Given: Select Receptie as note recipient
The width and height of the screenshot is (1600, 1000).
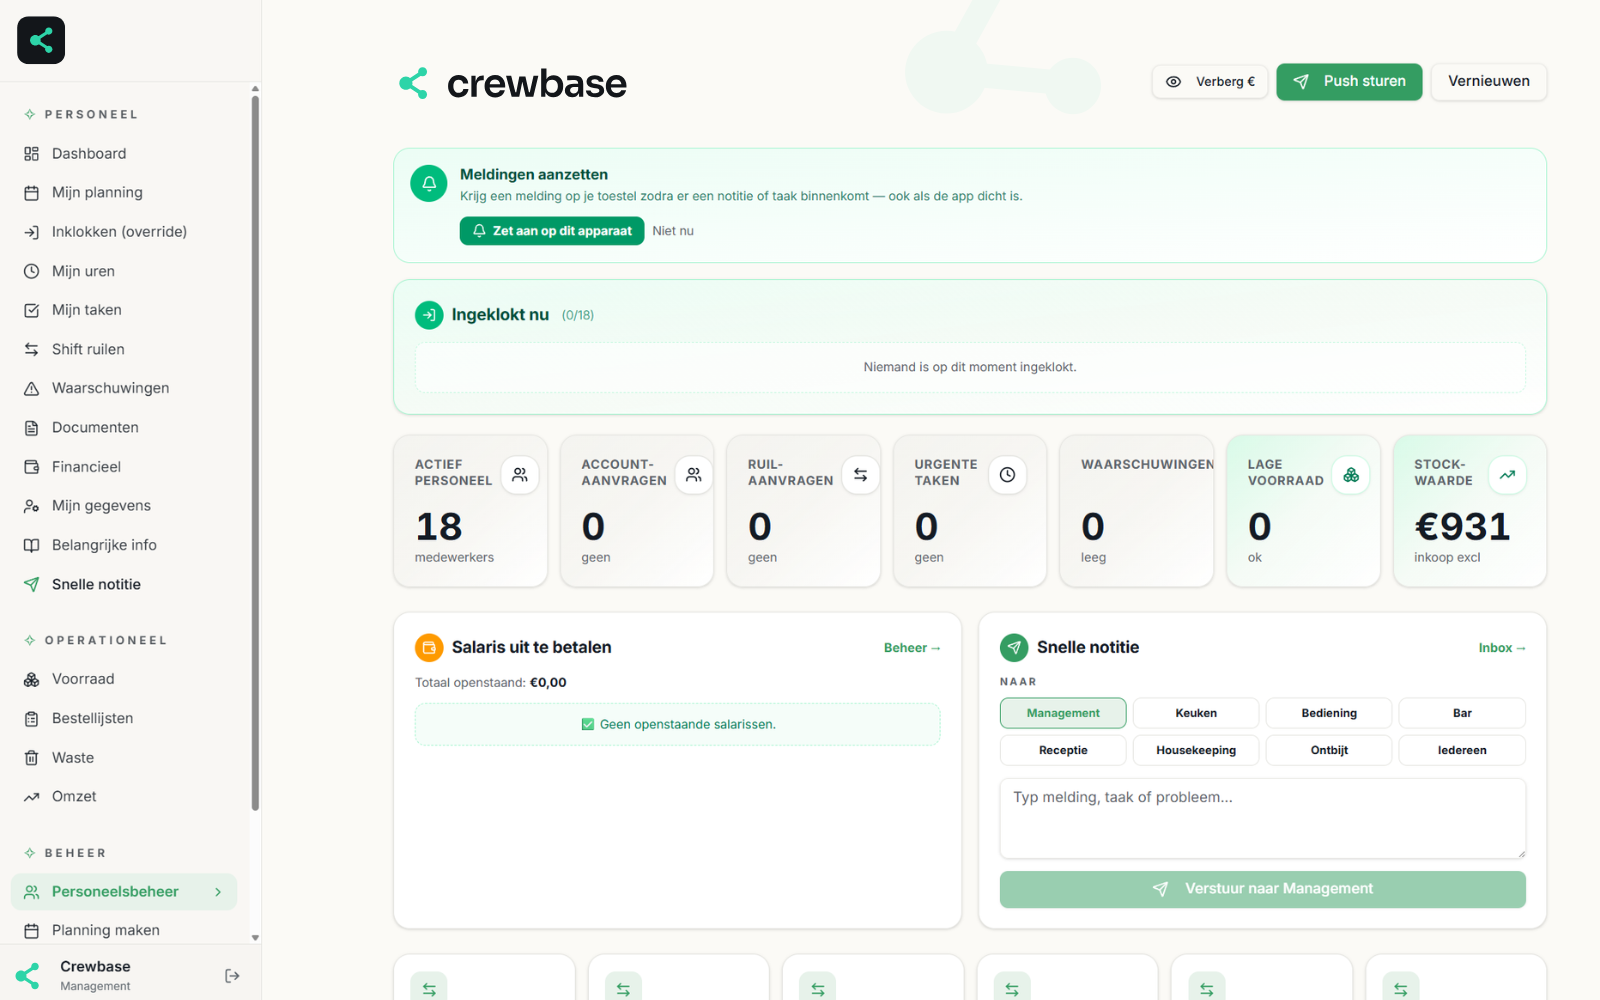Looking at the screenshot, I should [x=1063, y=750].
